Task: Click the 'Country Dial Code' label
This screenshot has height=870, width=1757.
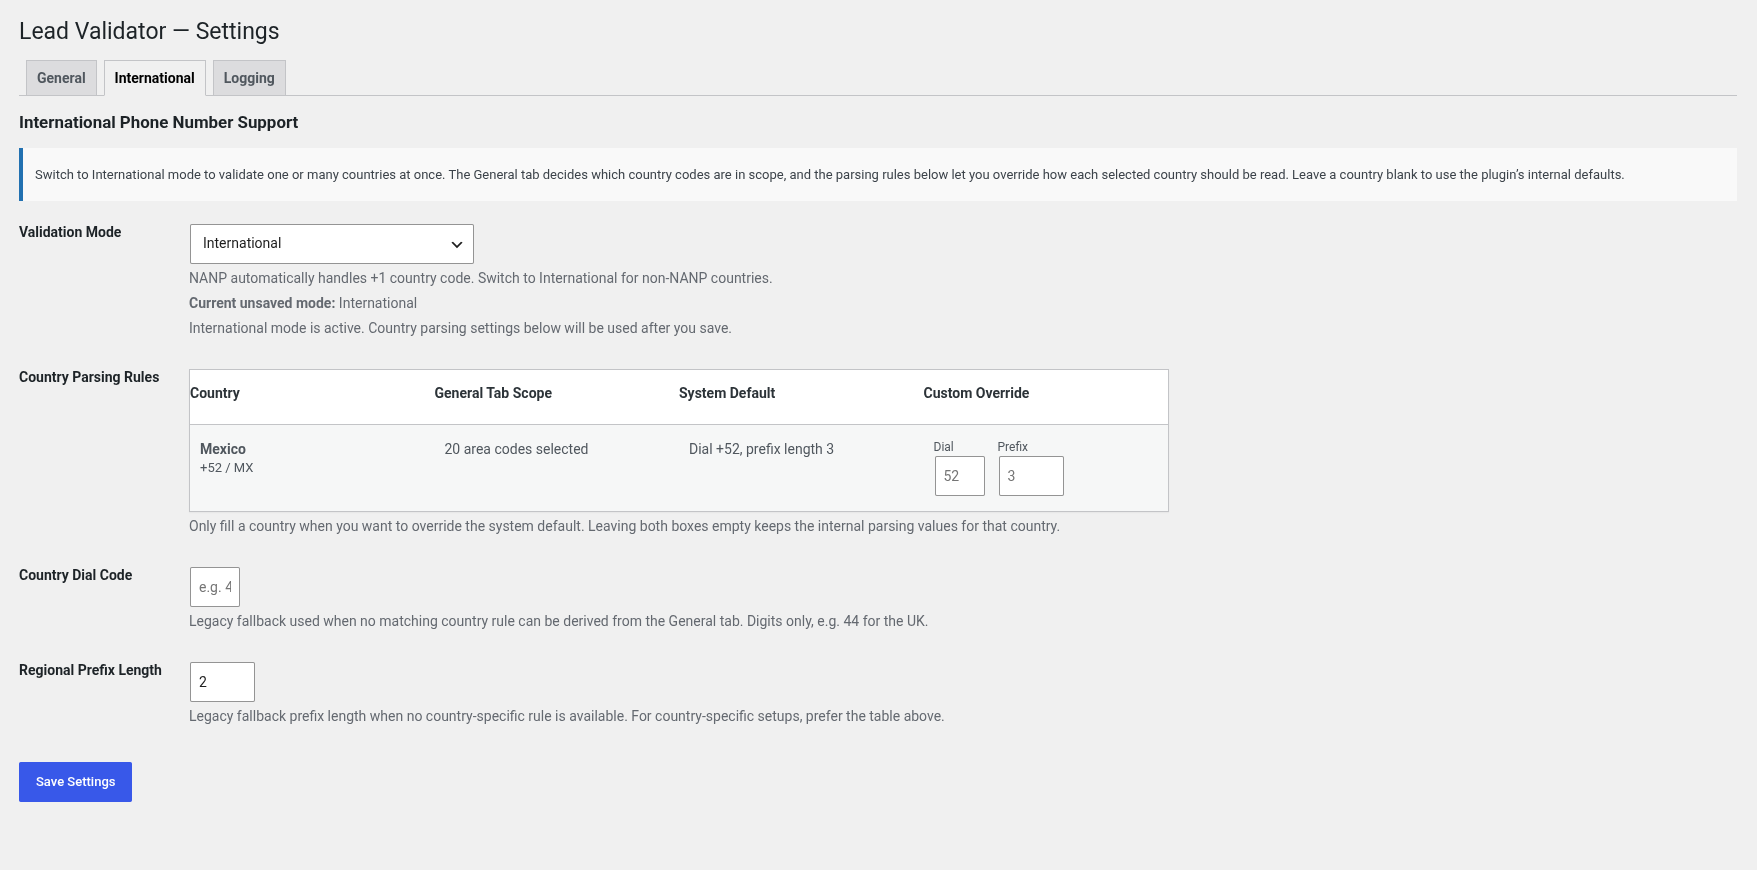Action: pos(76,575)
